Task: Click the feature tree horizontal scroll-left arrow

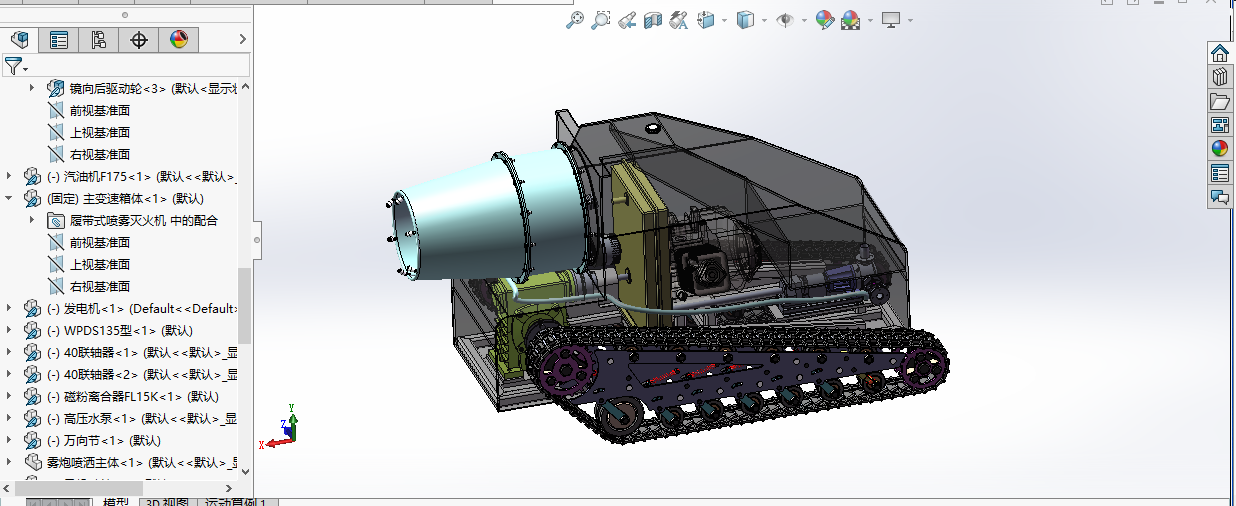Action: coord(7,487)
